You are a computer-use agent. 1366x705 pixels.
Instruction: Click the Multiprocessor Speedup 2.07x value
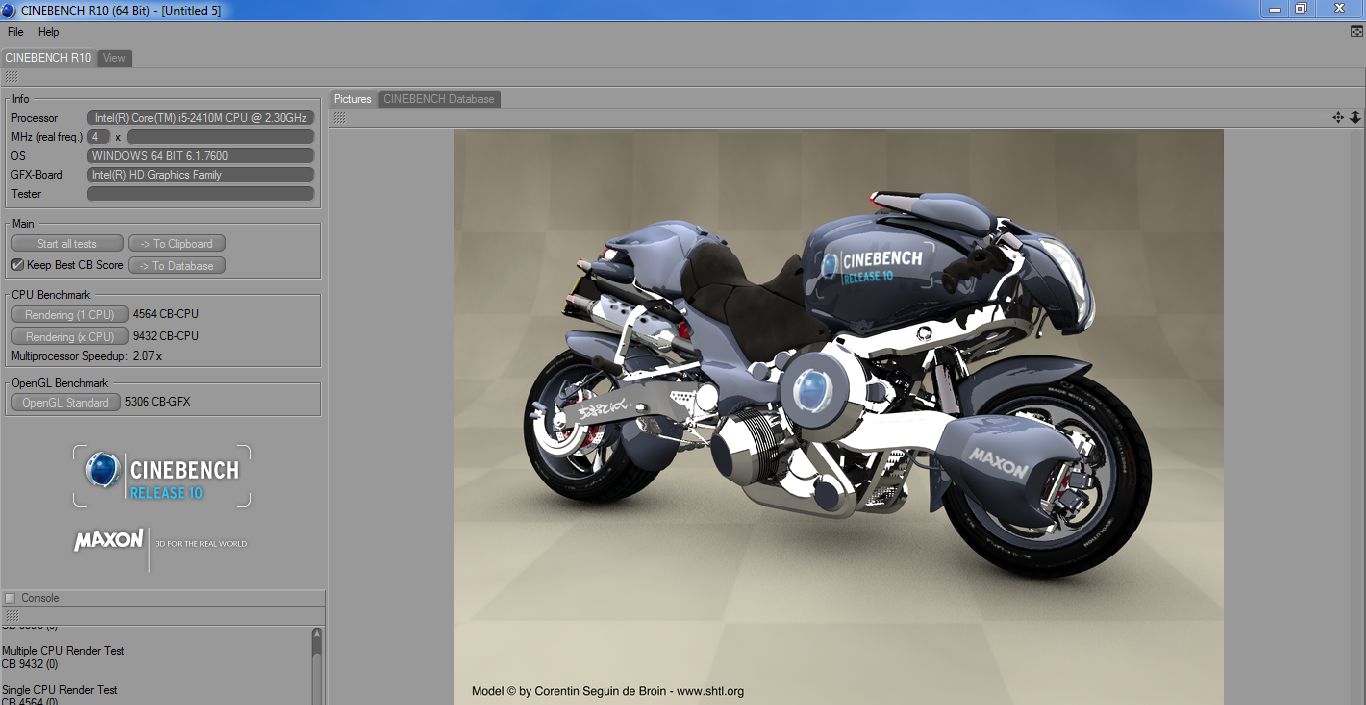coord(147,356)
